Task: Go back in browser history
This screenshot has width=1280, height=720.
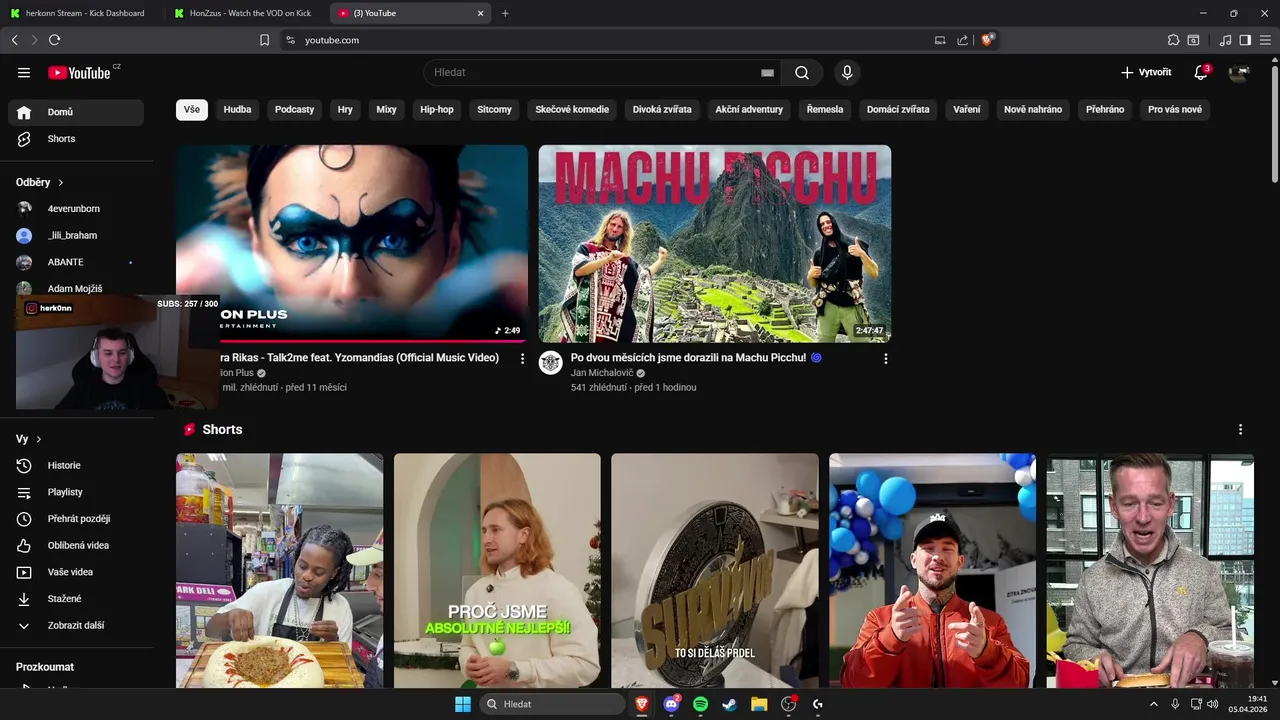Action: [x=14, y=40]
